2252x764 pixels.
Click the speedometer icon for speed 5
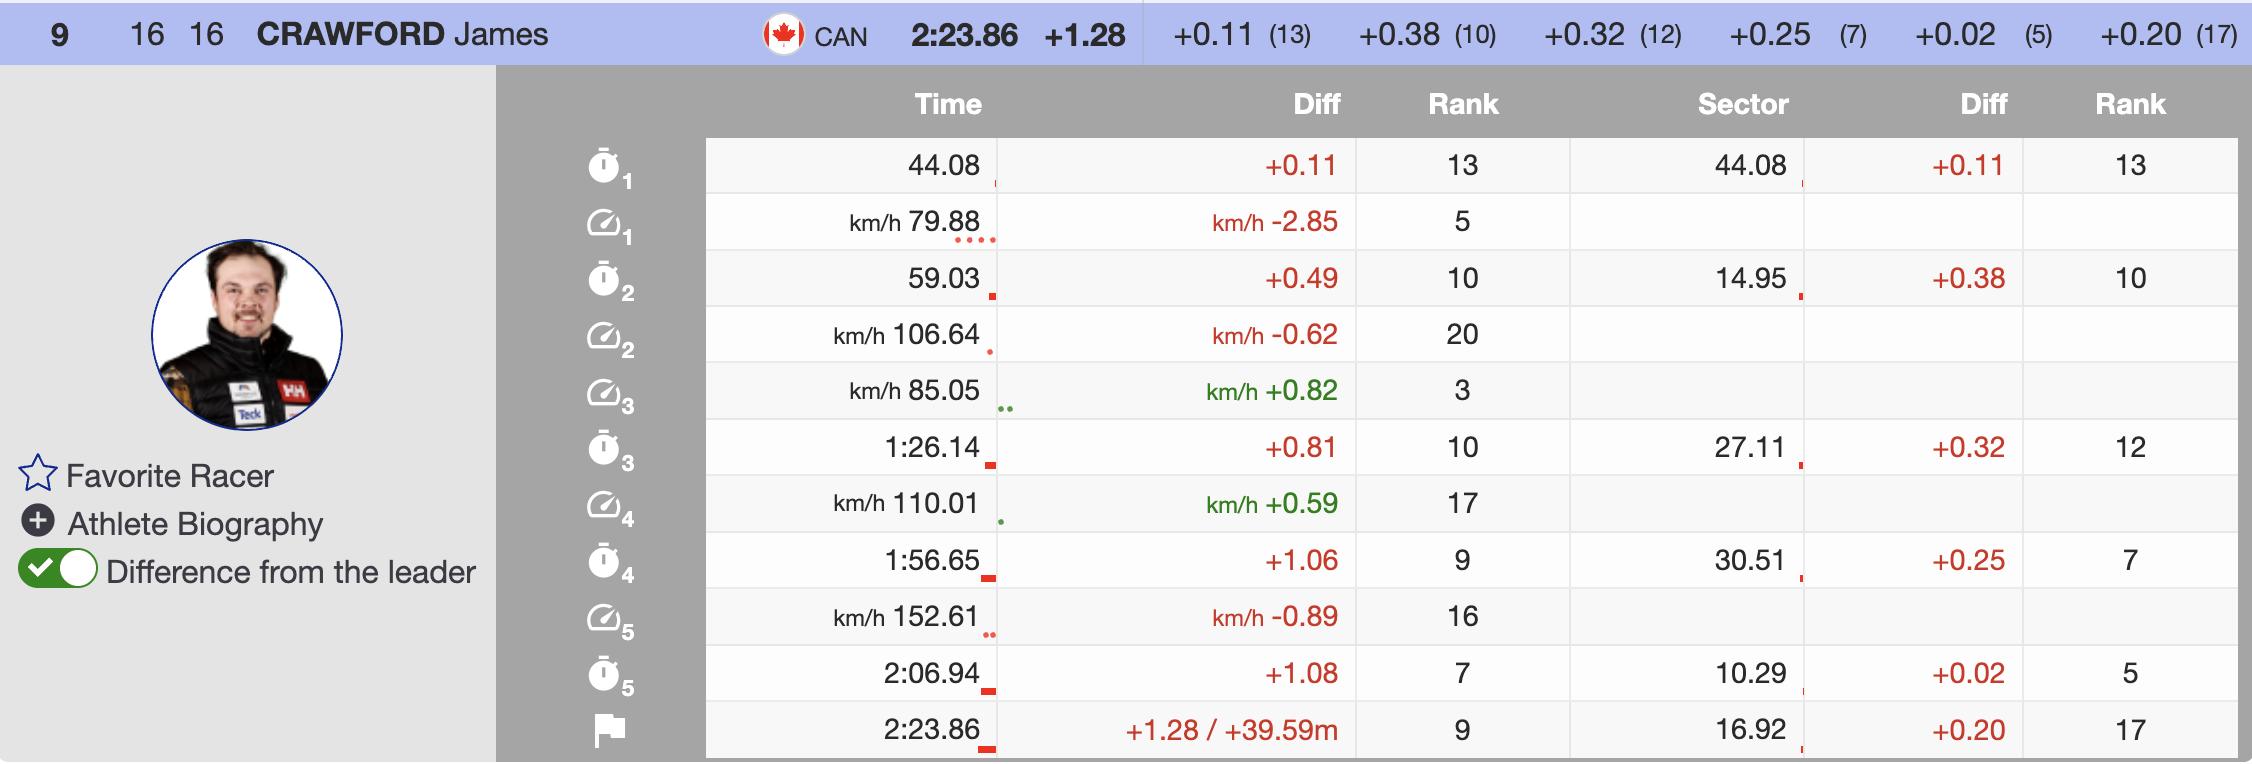pyautogui.click(x=604, y=618)
